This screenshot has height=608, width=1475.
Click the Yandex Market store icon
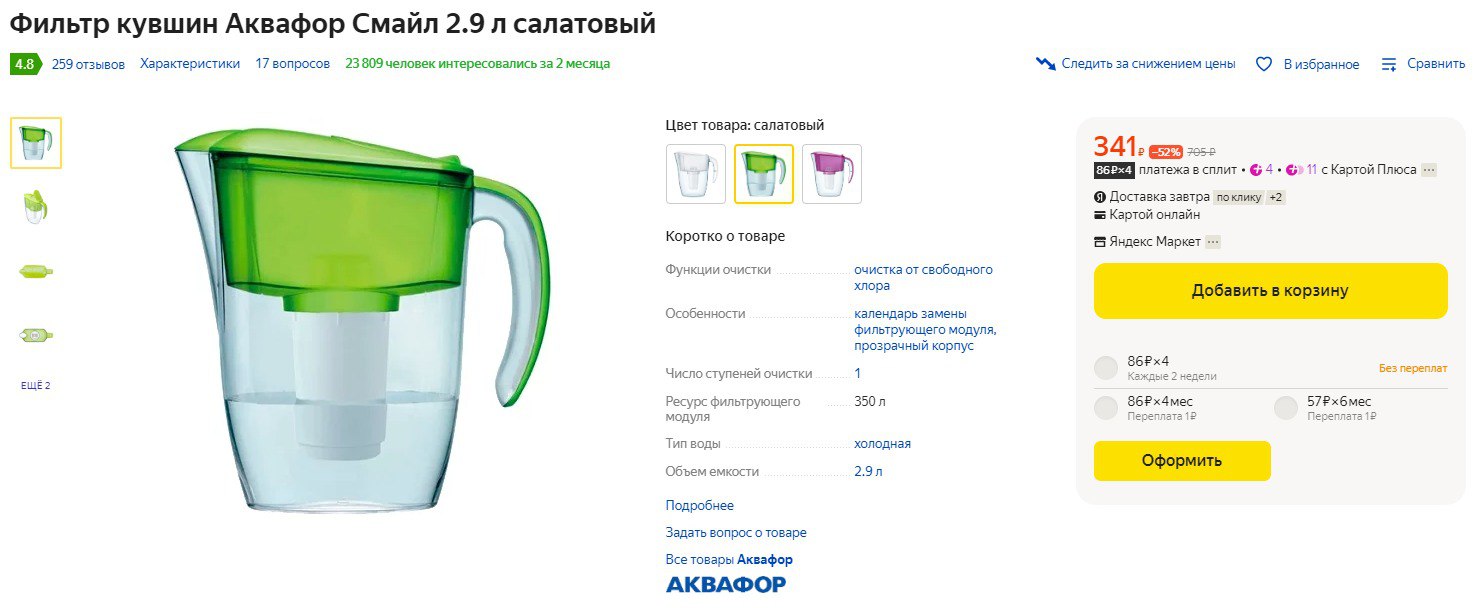point(1100,242)
